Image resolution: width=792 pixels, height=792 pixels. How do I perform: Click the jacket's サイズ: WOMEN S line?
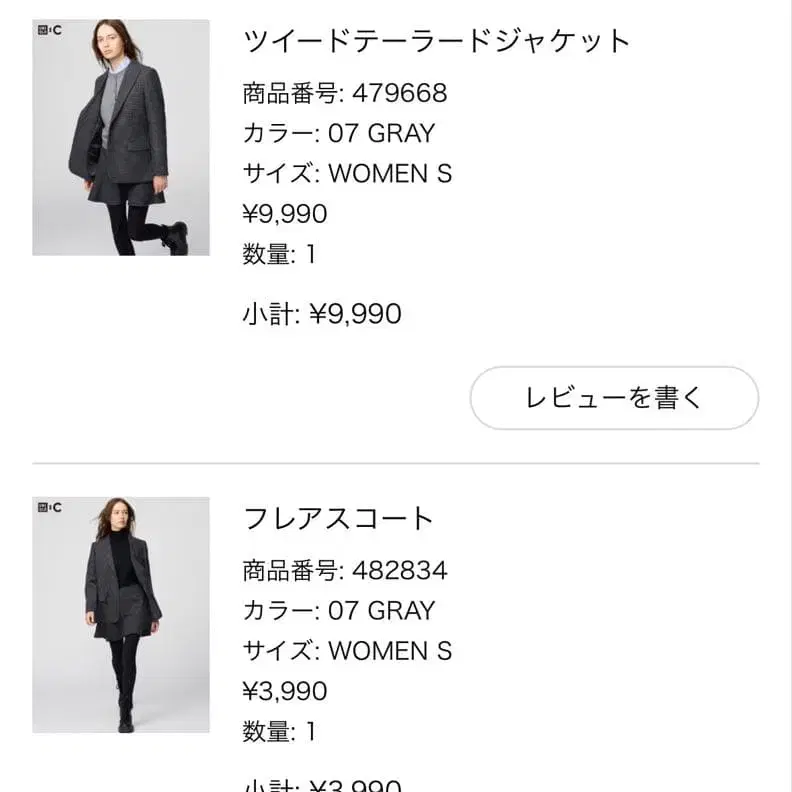click(x=347, y=174)
